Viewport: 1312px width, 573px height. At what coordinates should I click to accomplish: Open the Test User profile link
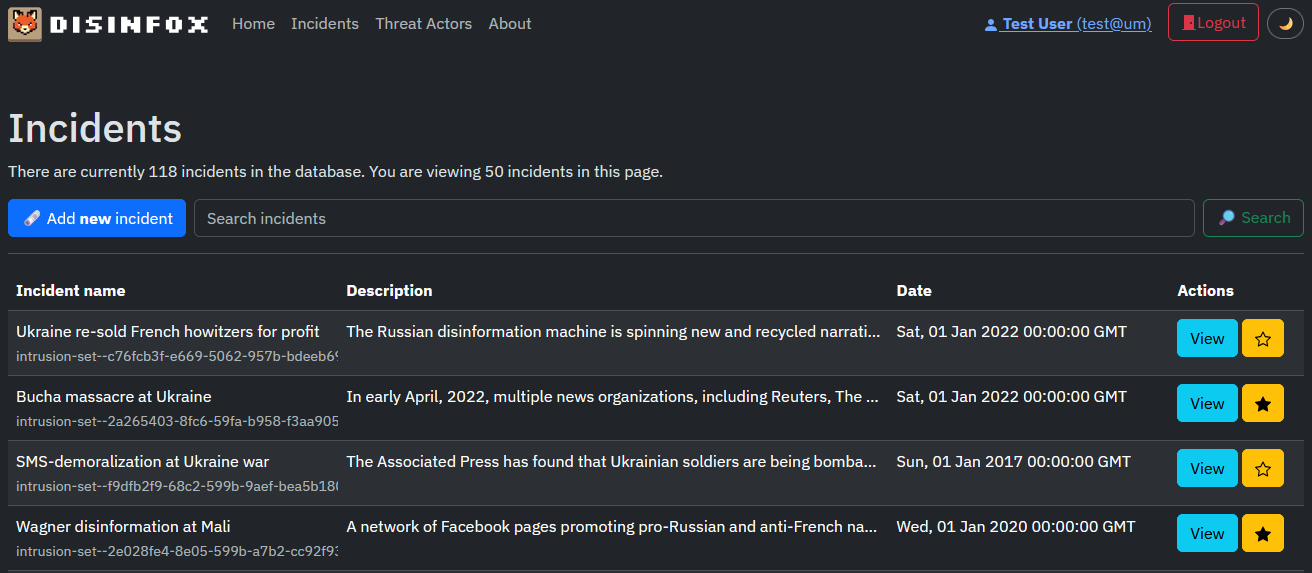click(x=1068, y=24)
